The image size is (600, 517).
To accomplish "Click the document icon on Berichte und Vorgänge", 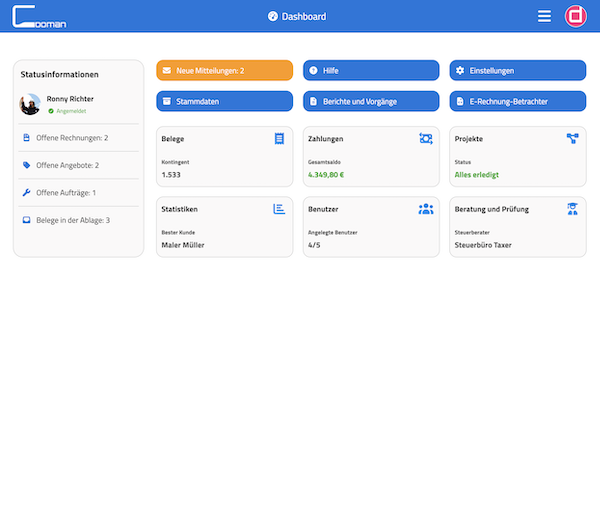I will [x=313, y=101].
